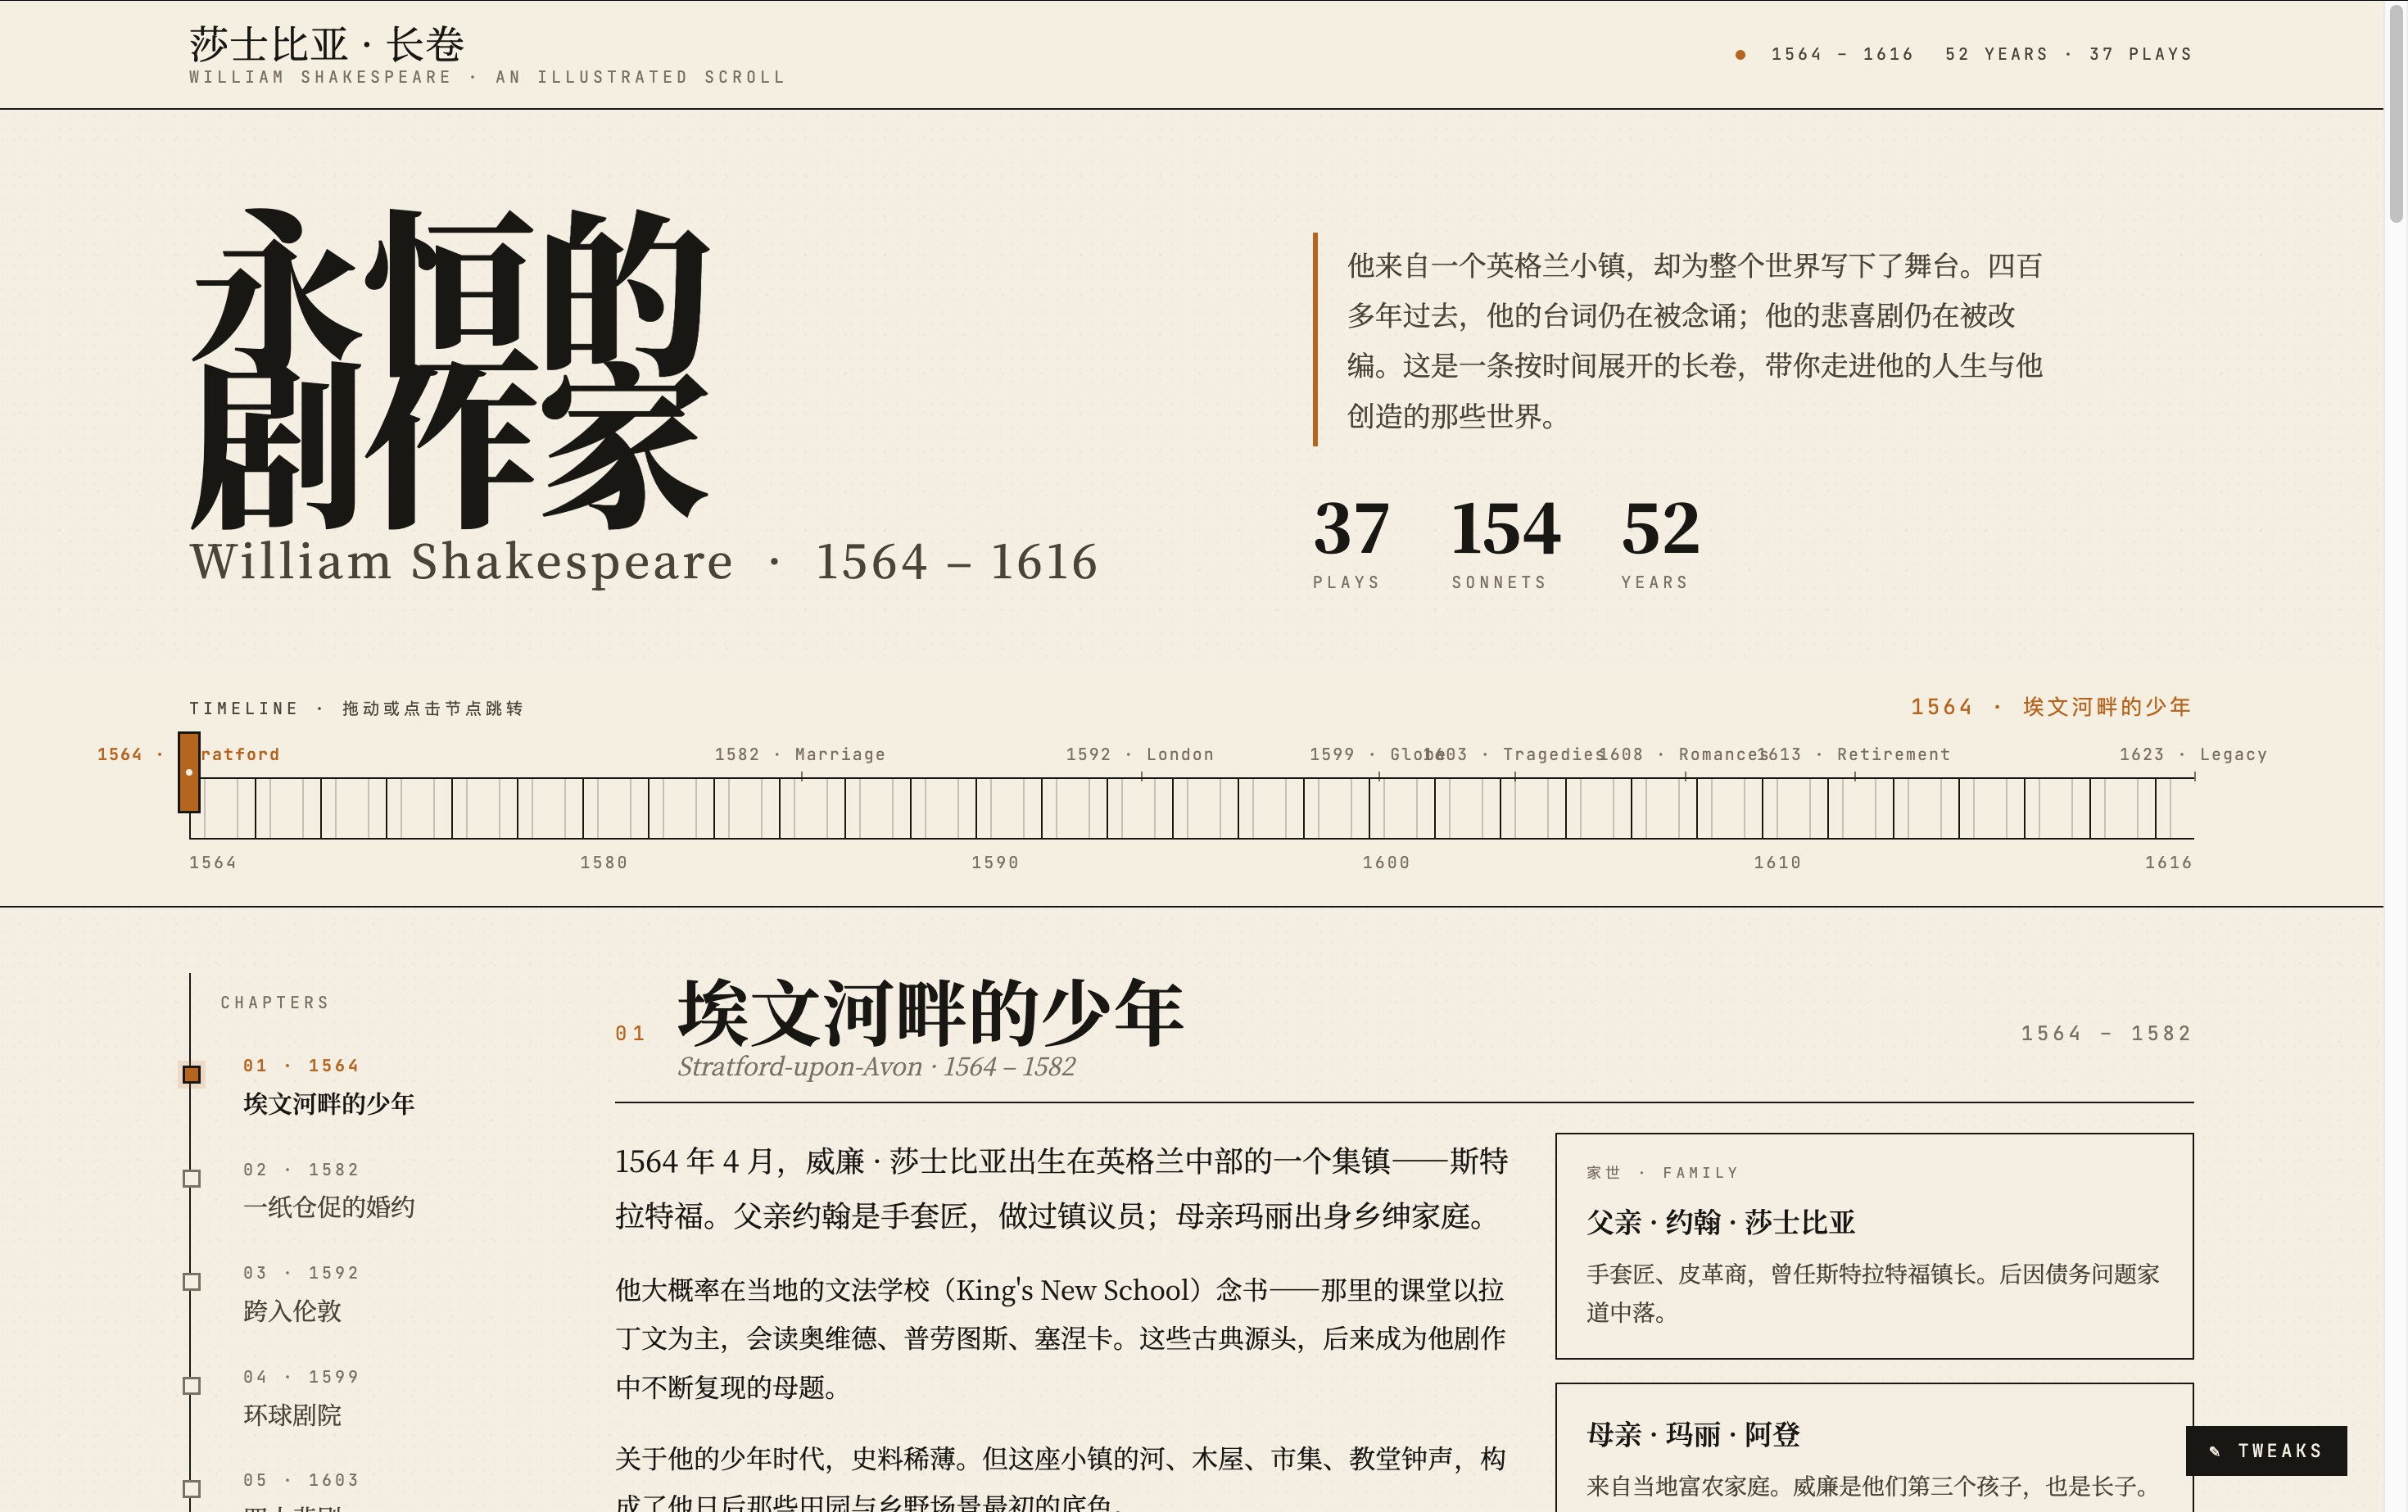
Task: Go to the 1613 · Retirement timeline node
Action: click(1855, 754)
